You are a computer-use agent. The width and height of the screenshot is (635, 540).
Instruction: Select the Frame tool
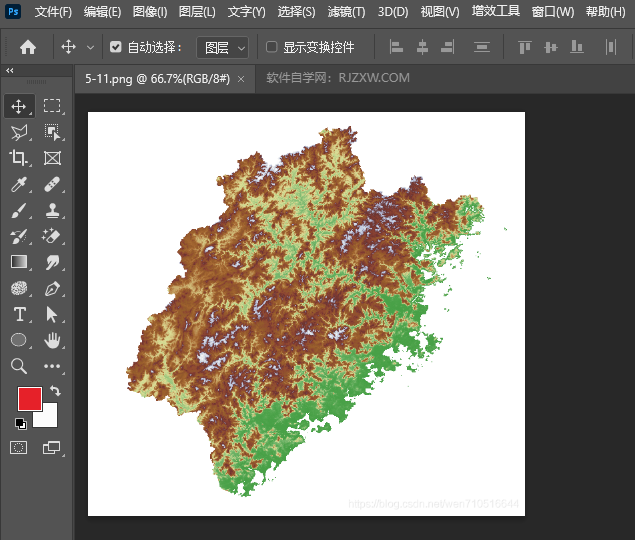coord(52,158)
